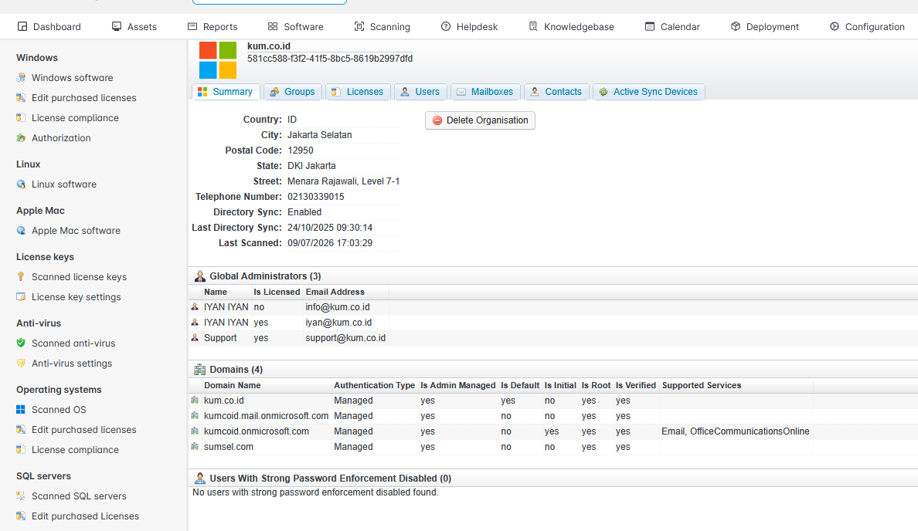The image size is (918, 531).
Task: Select iyan@kum.co.id email address
Action: click(x=338, y=323)
